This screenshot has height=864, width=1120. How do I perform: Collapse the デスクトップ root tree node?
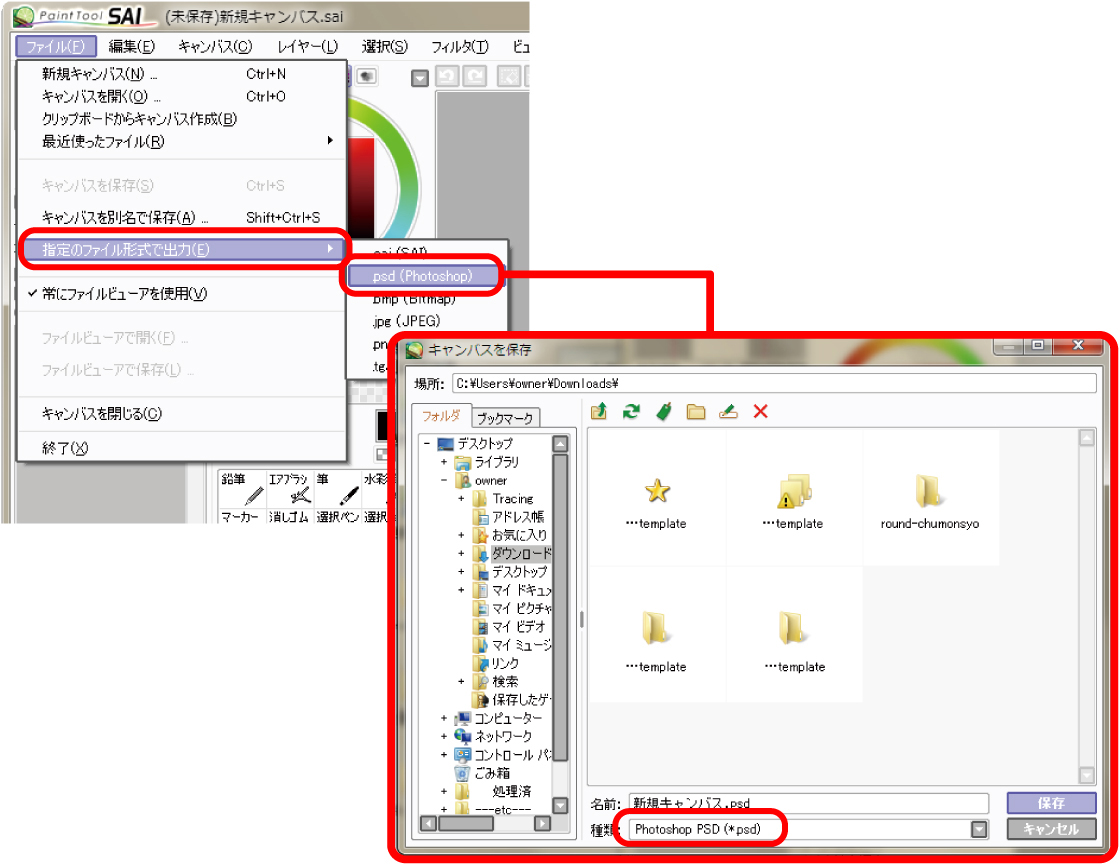click(426, 443)
